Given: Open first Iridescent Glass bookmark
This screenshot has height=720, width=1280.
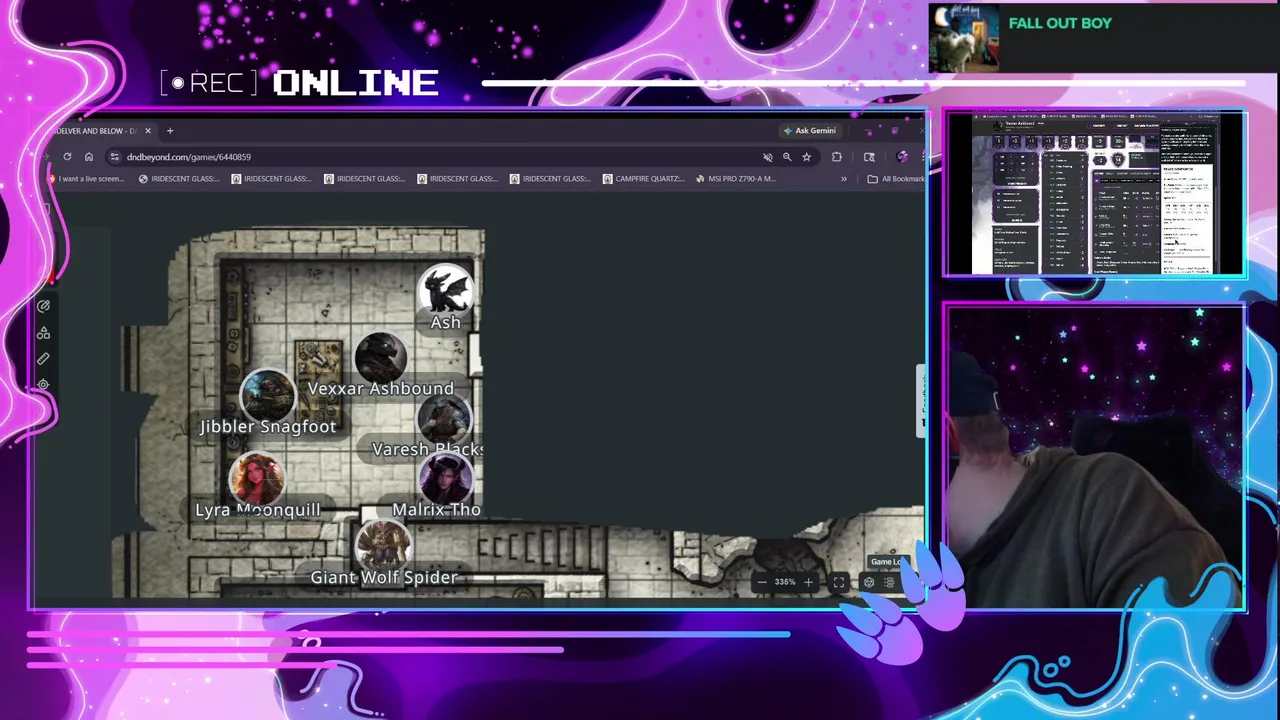Looking at the screenshot, I should 179,179.
